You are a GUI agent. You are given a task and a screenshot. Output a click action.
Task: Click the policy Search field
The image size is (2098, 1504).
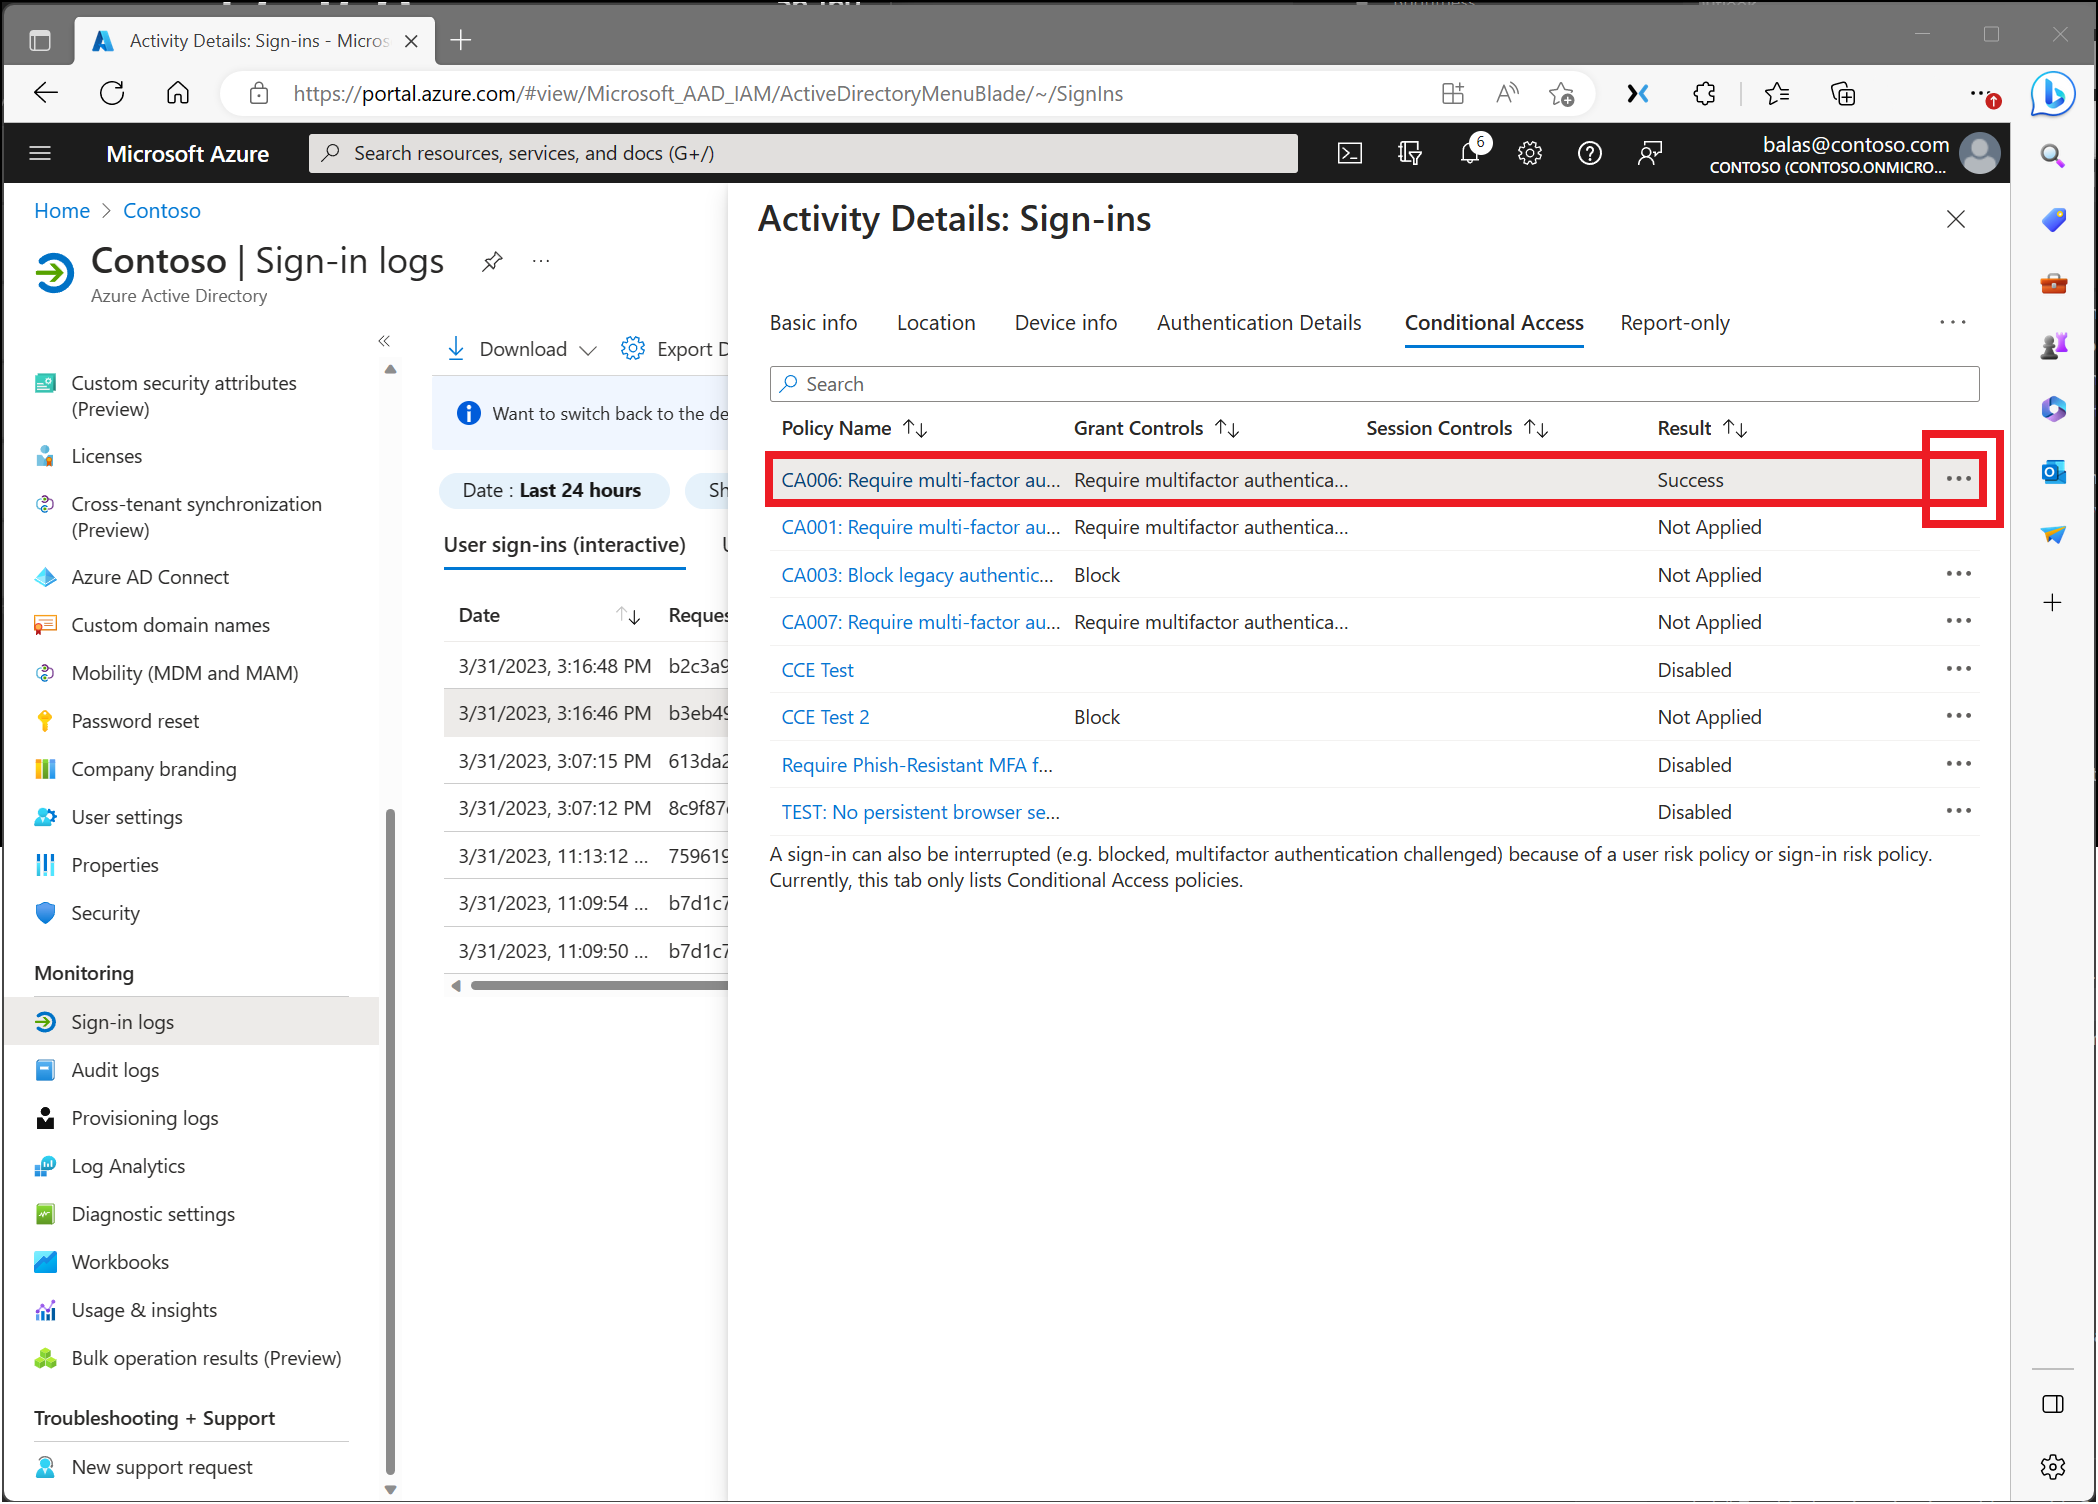pyautogui.click(x=1373, y=384)
